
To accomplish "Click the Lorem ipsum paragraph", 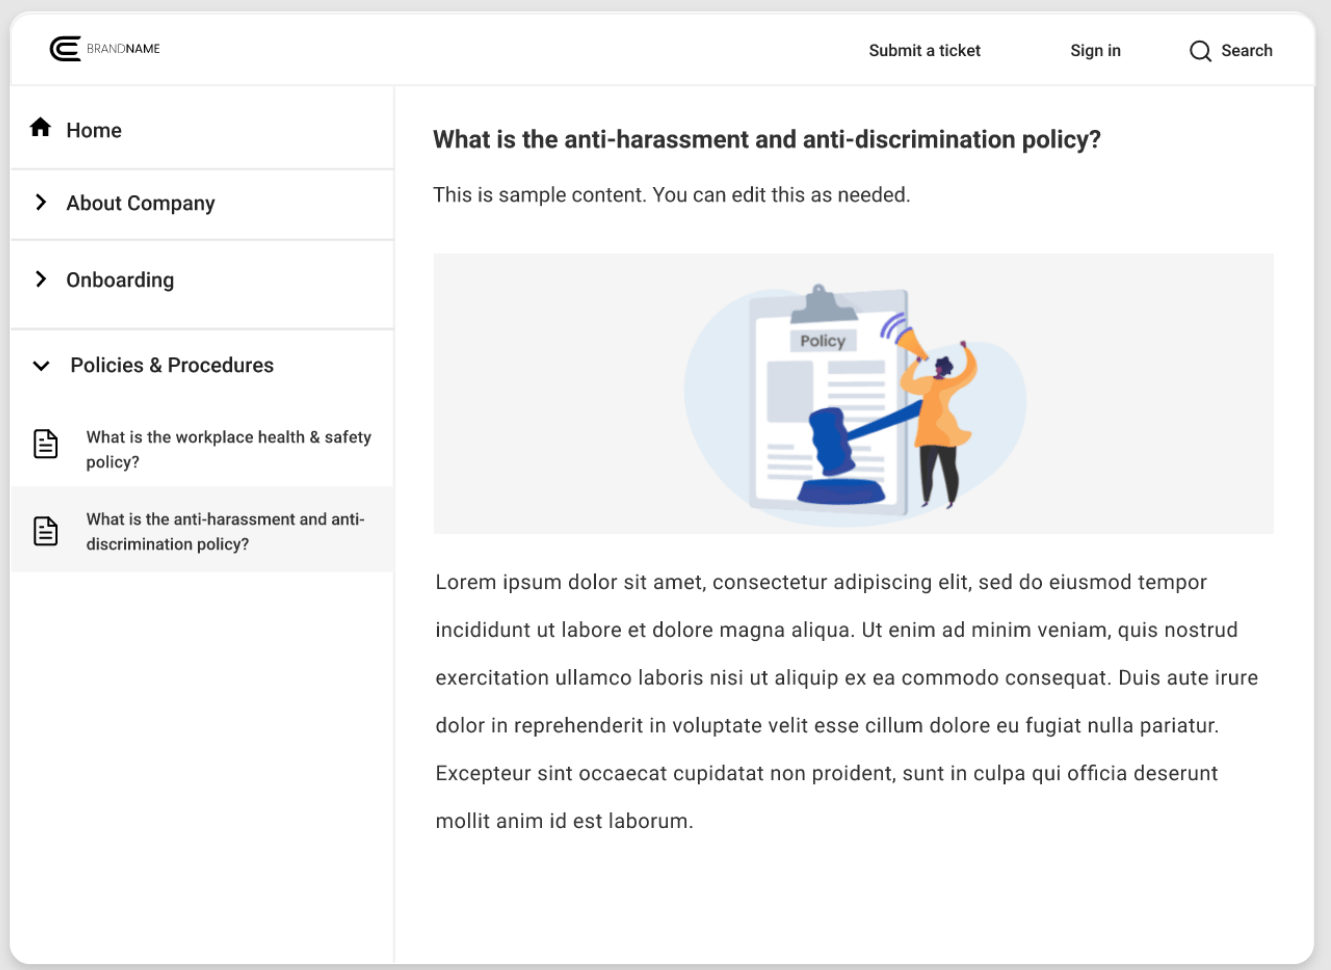I will 846,701.
